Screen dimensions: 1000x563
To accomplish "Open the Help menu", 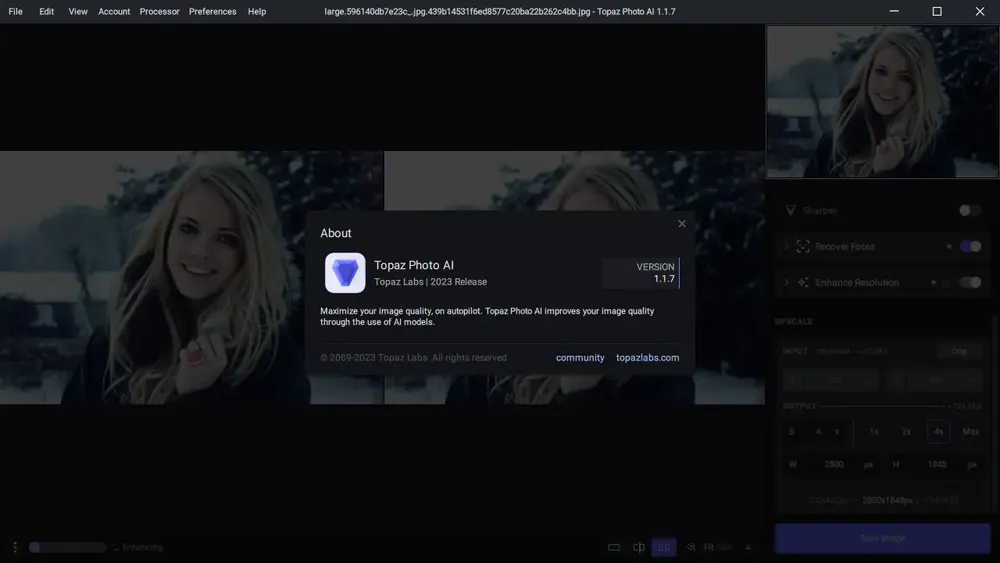I will click(x=257, y=11).
